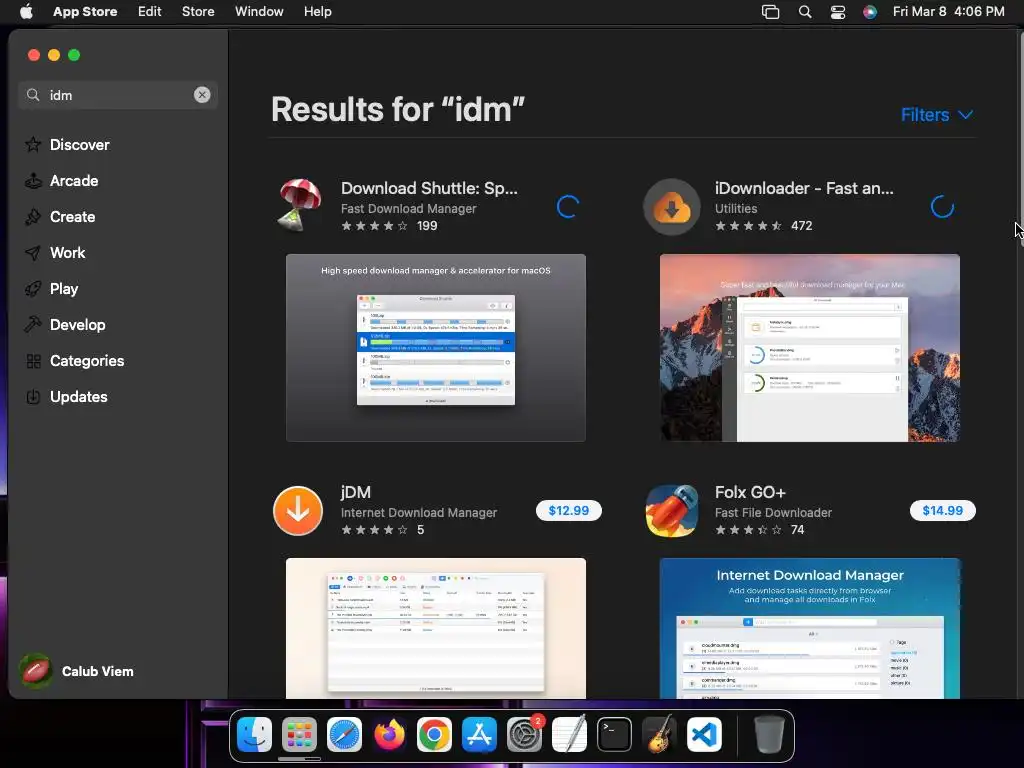The image size is (1024, 768).
Task: Open the Edit menu
Action: tap(150, 12)
